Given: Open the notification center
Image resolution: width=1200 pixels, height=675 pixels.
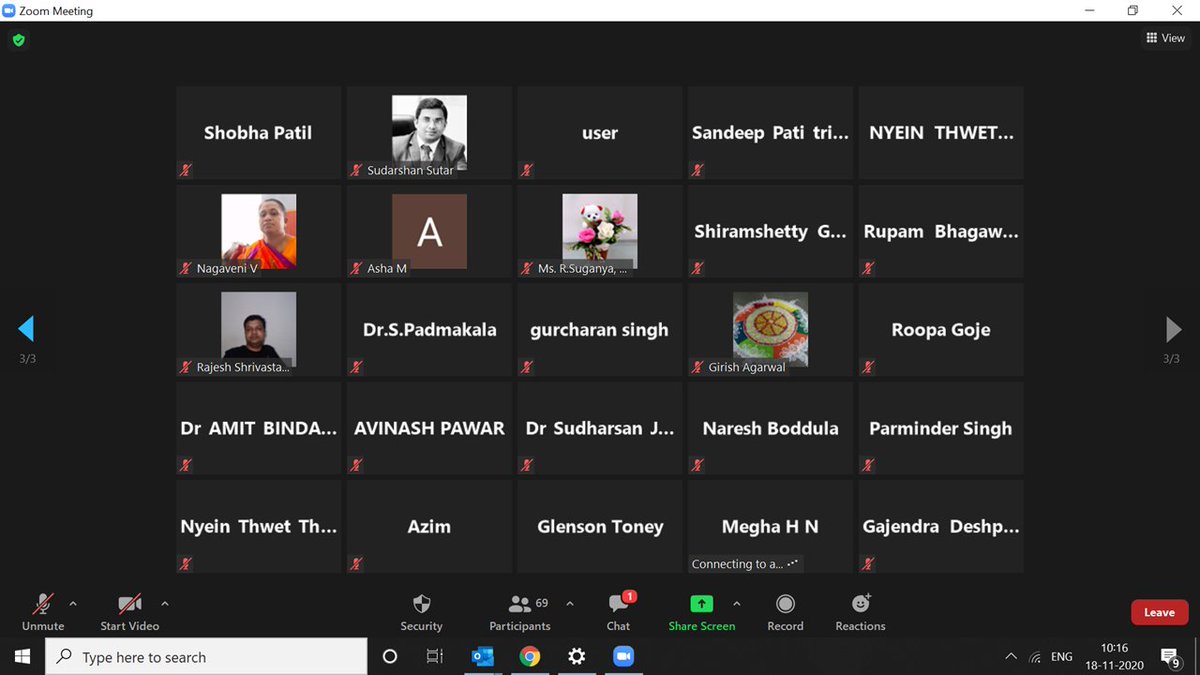Looking at the screenshot, I should tap(1171, 657).
